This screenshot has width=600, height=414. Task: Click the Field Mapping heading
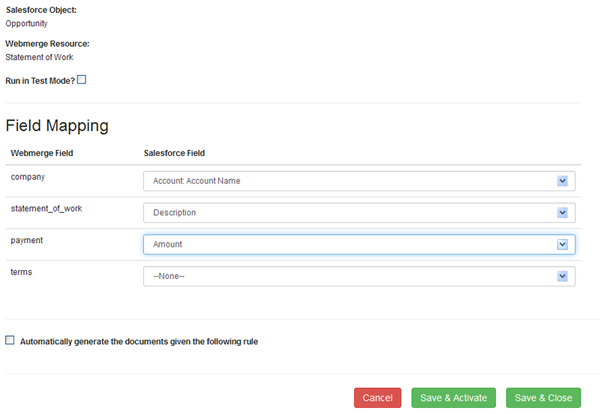click(57, 126)
